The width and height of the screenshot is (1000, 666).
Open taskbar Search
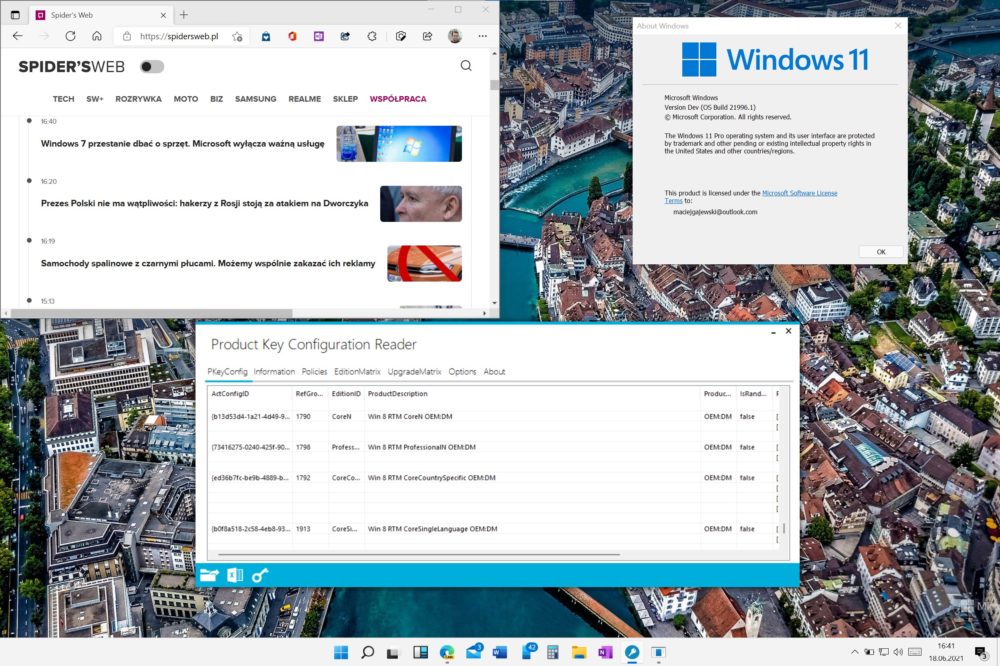click(x=367, y=652)
